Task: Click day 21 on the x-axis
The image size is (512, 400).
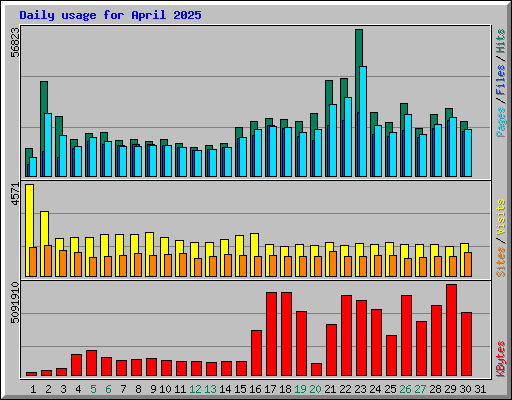Action: click(330, 389)
